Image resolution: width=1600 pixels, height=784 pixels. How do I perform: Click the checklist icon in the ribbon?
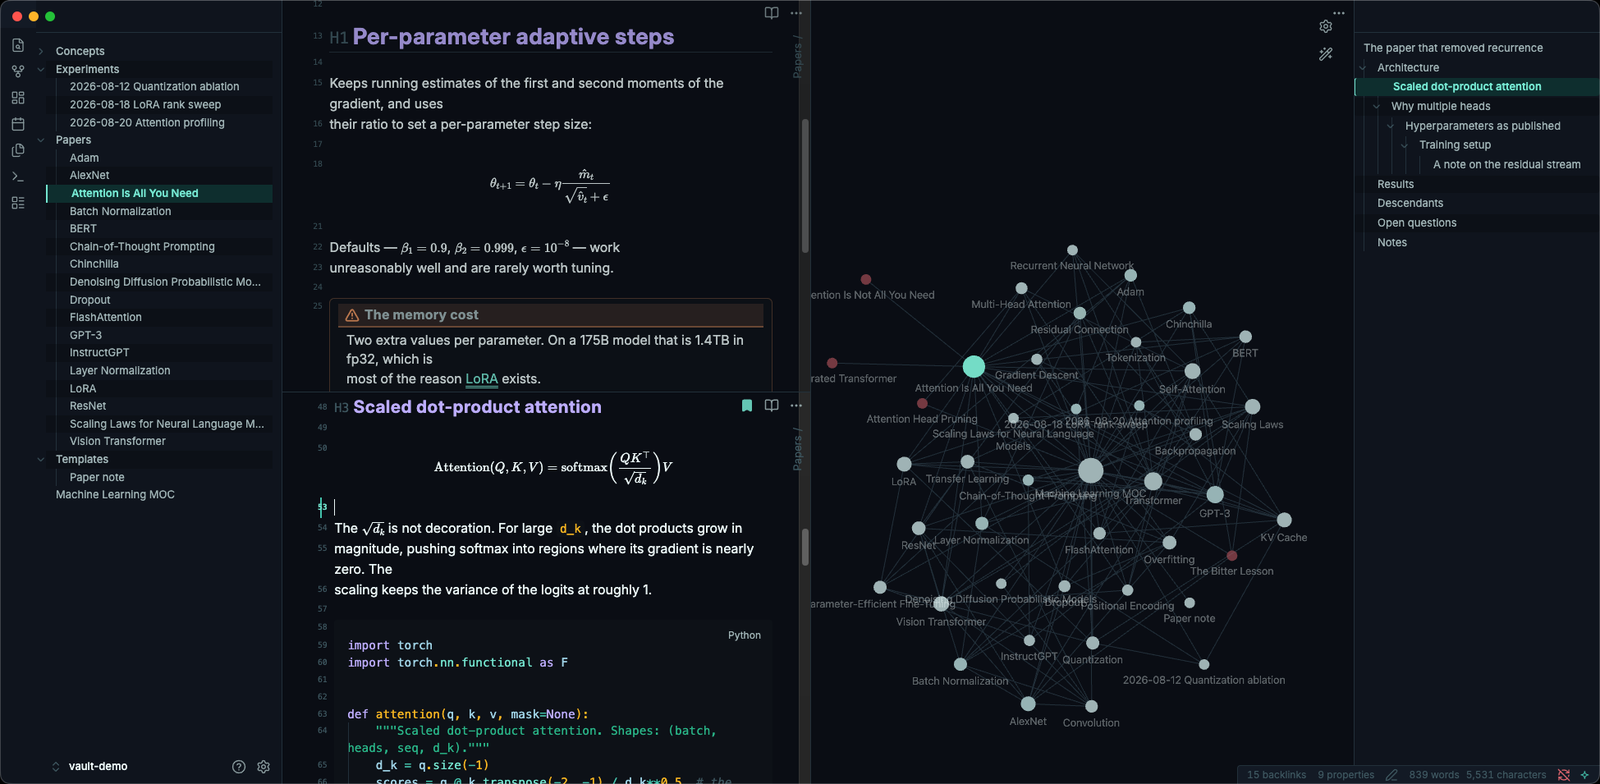(x=18, y=202)
